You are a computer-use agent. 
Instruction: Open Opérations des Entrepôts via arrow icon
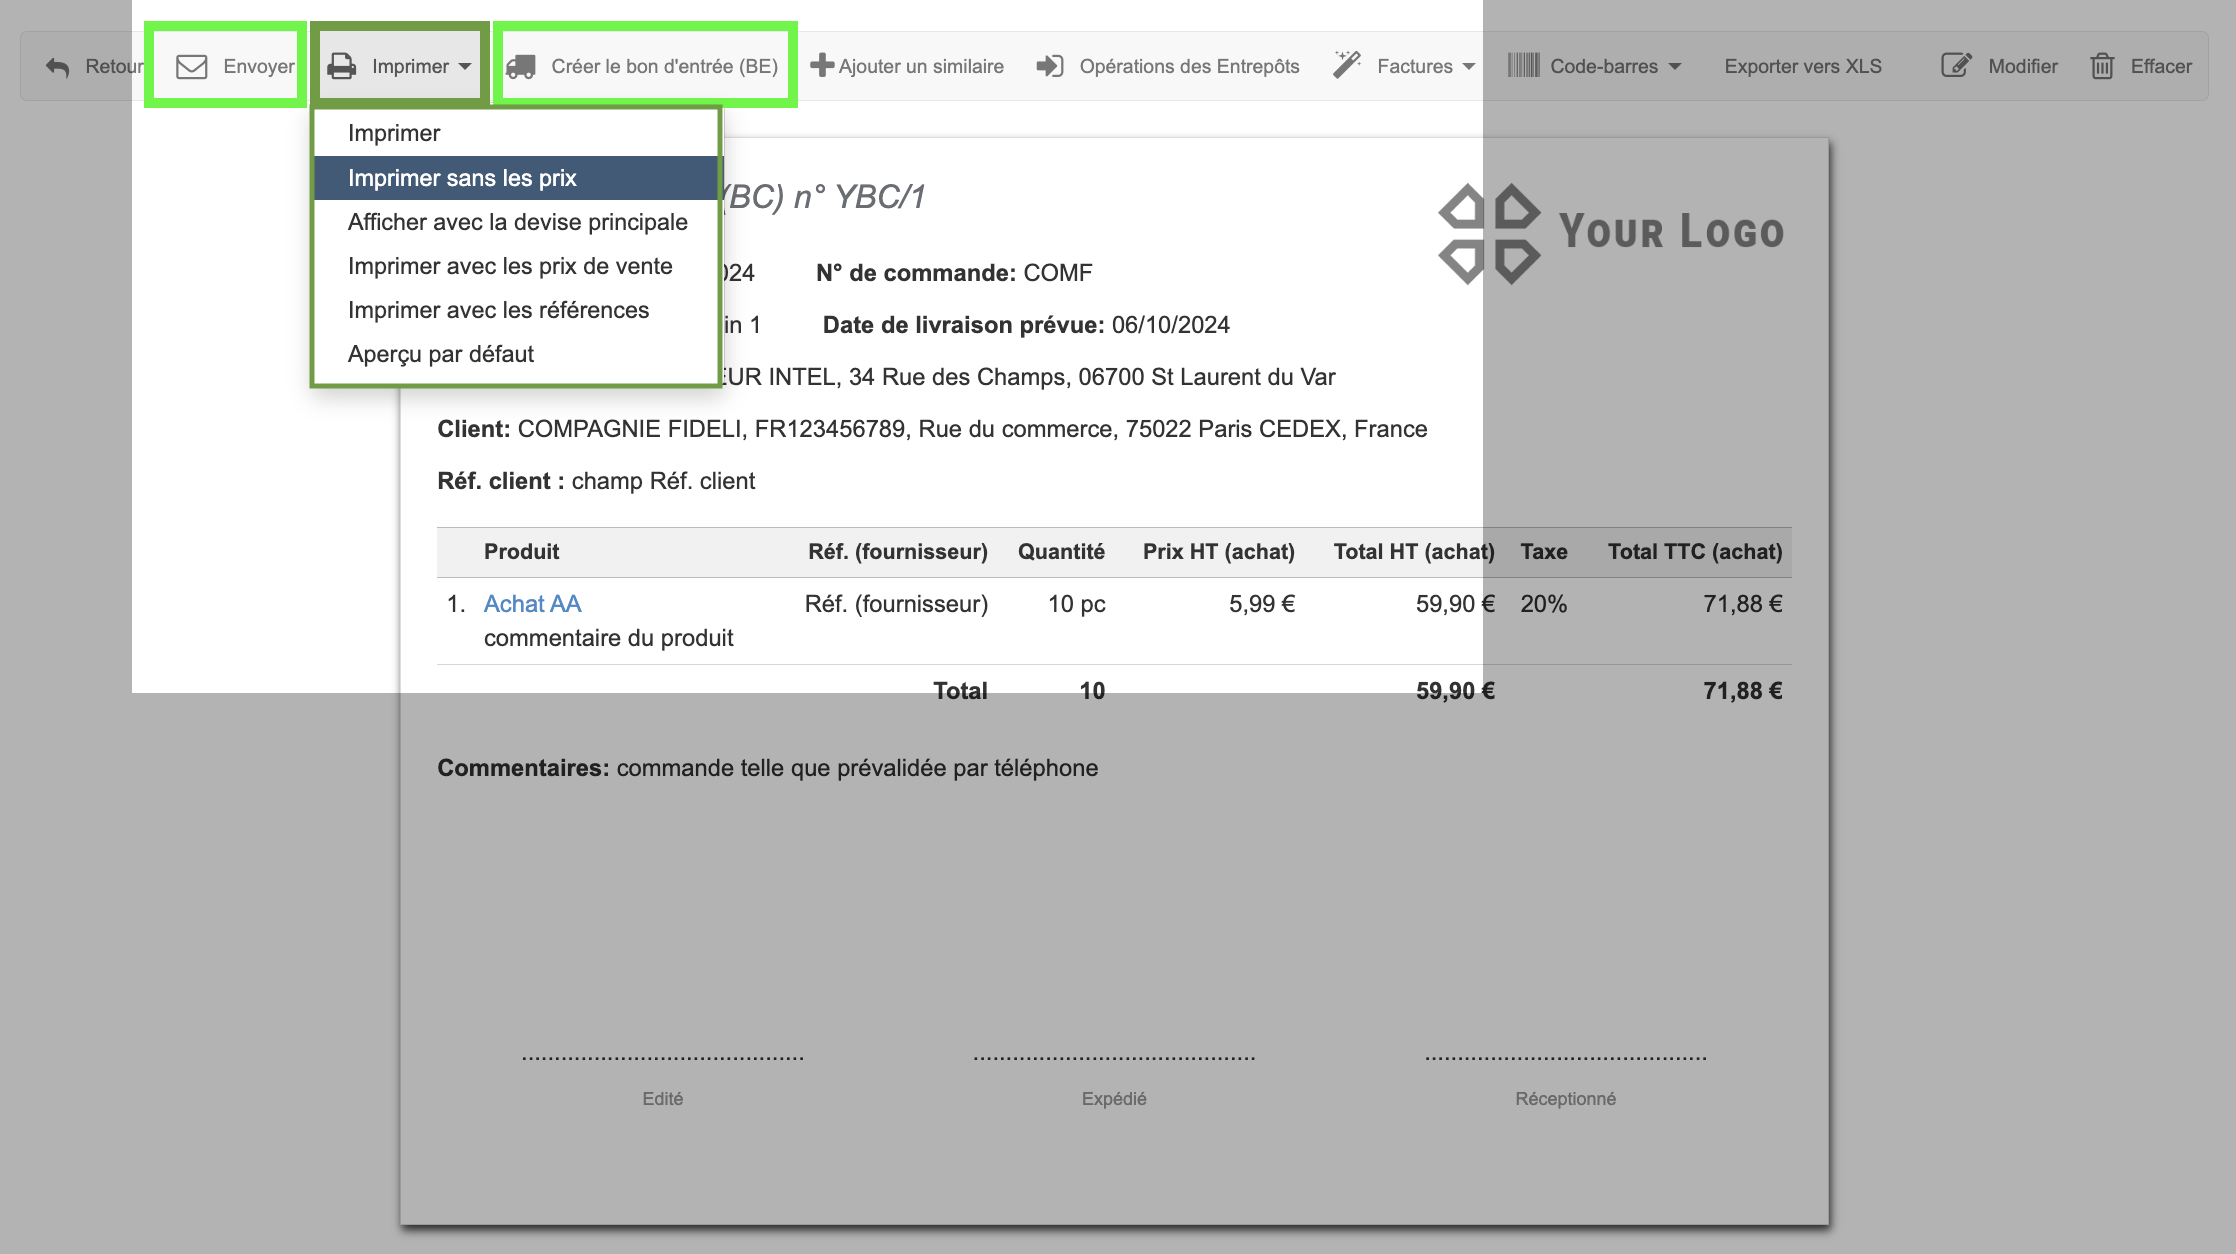[1048, 65]
